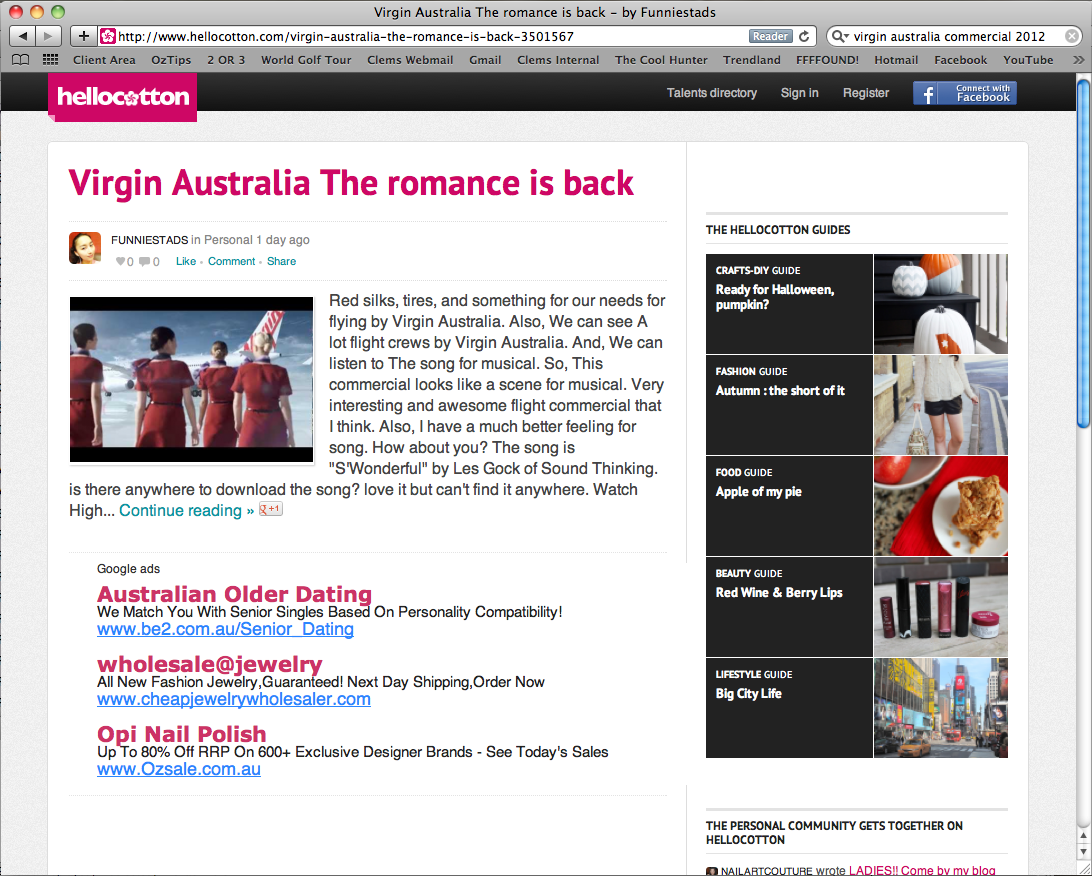Open Virgin Australia flight crew video thumbnail
This screenshot has width=1092, height=876.
coord(192,380)
